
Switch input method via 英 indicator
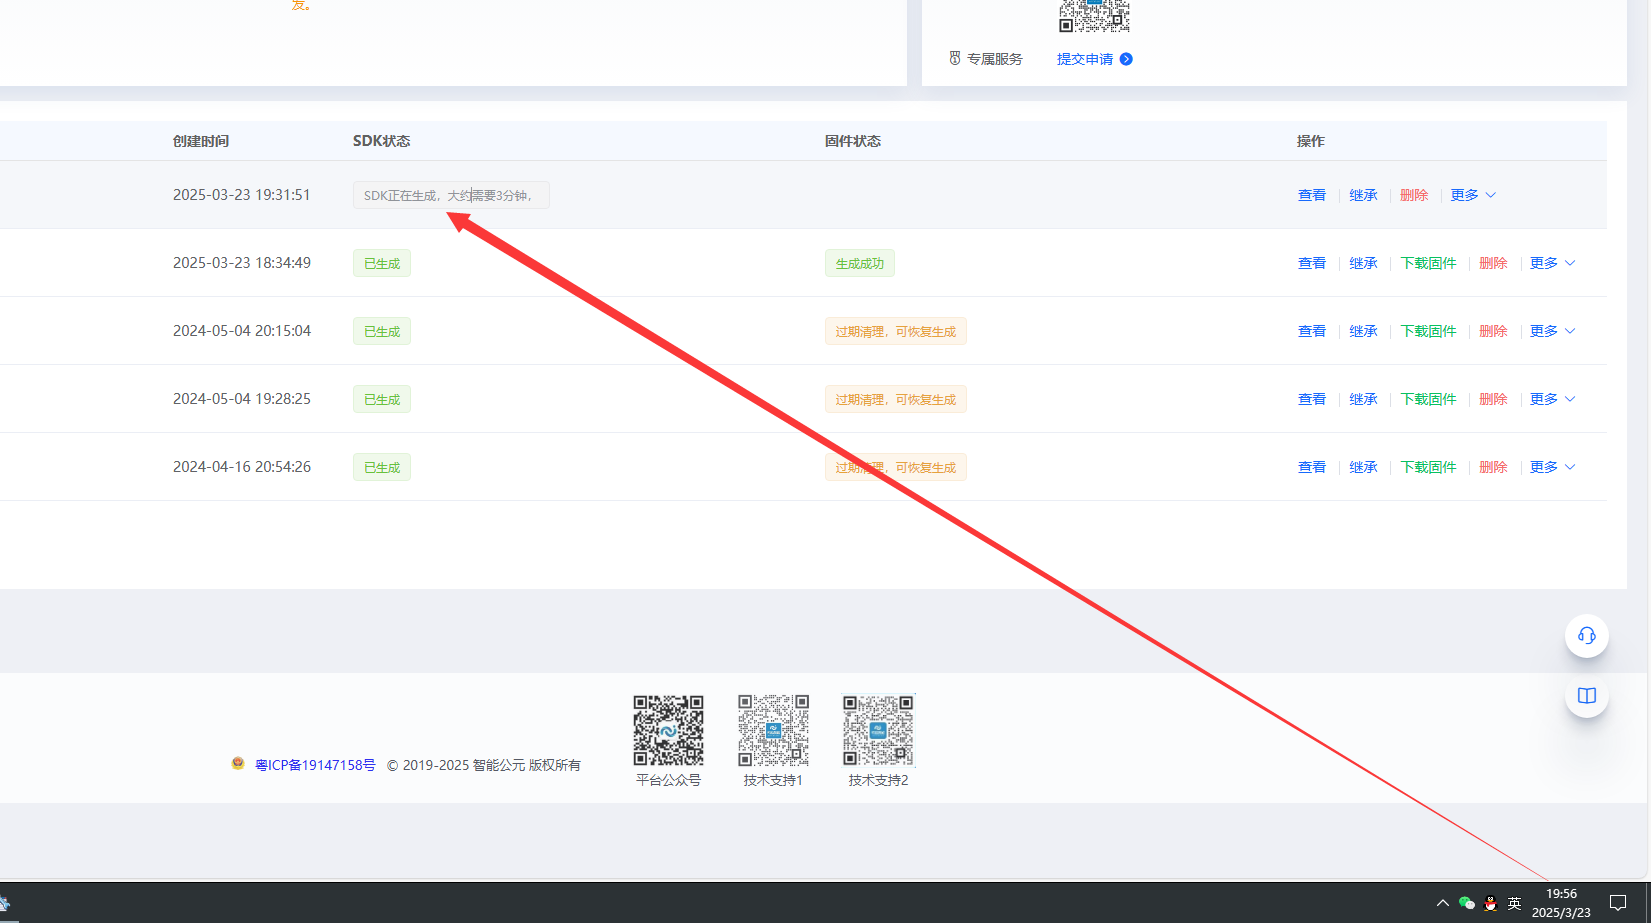[1514, 903]
